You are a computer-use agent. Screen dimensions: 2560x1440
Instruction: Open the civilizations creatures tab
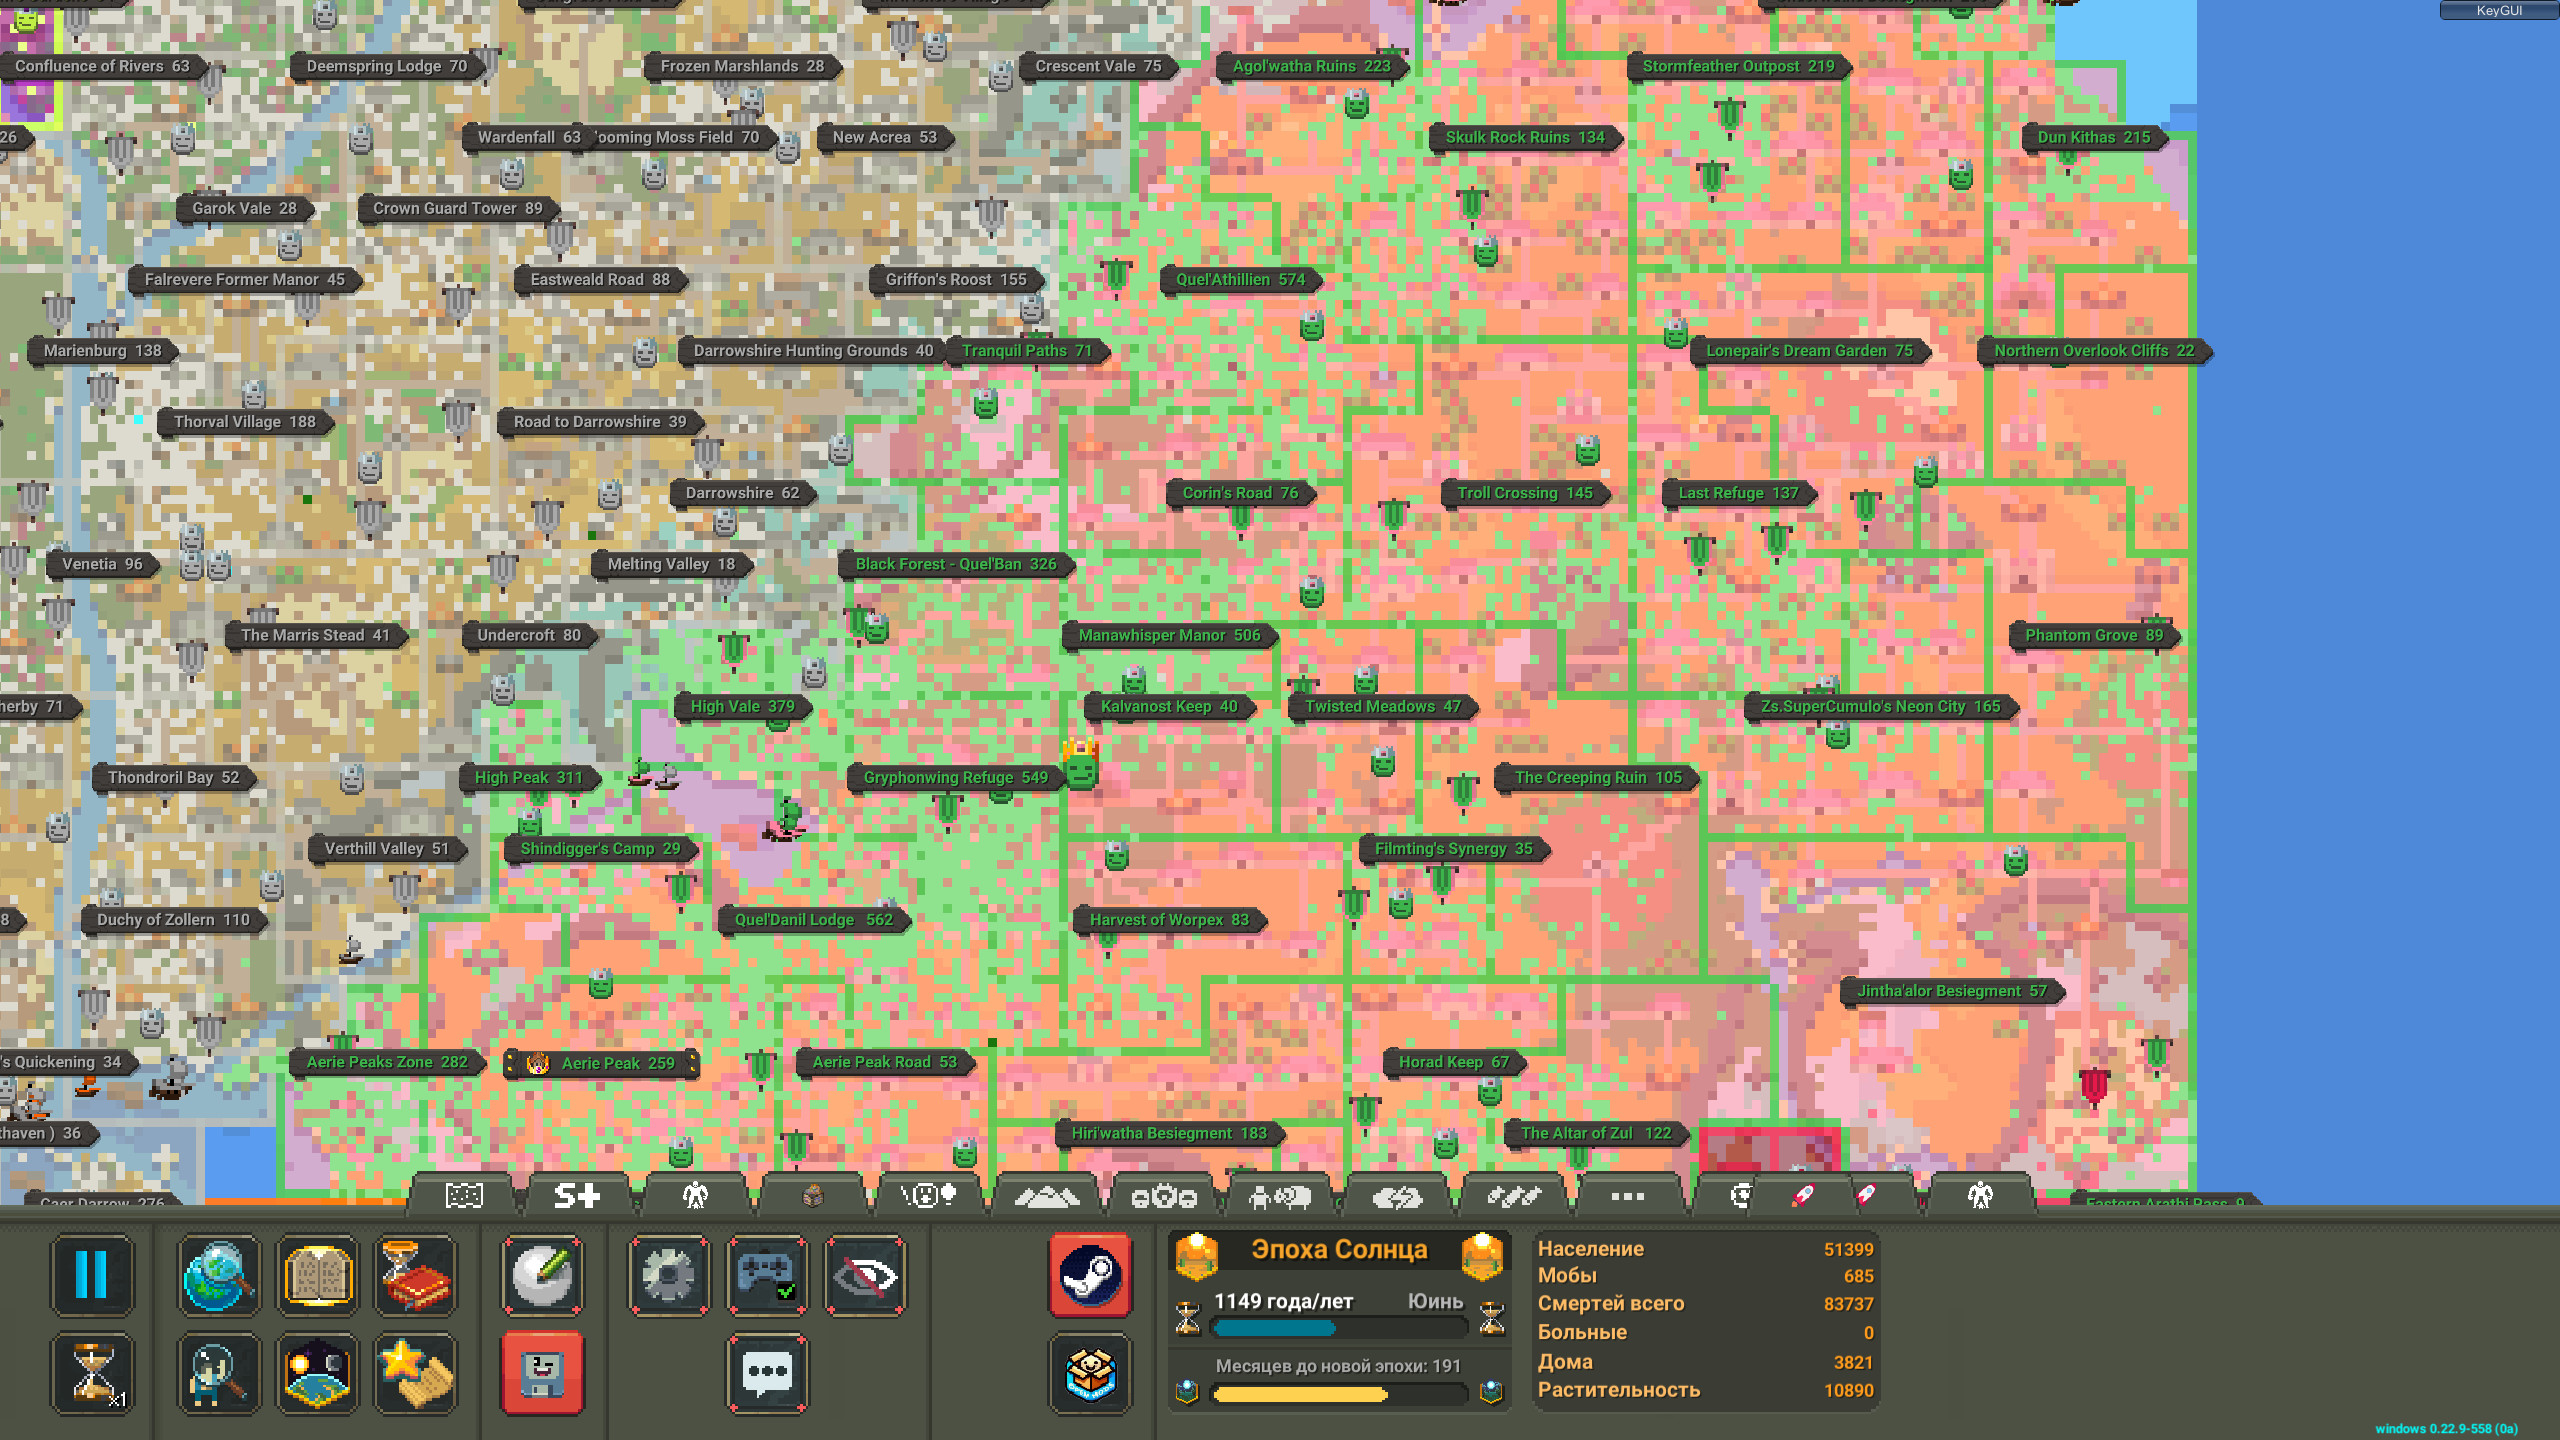click(x=694, y=1196)
